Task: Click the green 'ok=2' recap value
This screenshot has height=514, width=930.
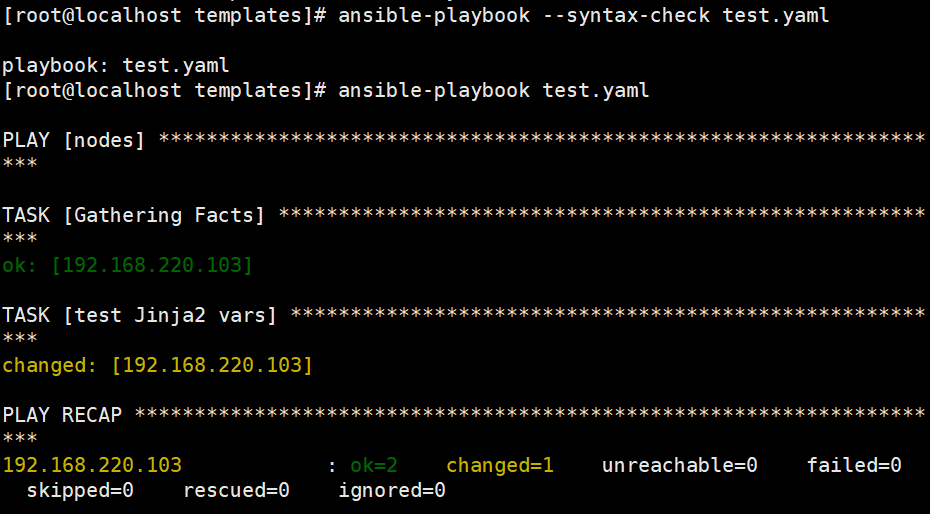Action: pos(374,465)
